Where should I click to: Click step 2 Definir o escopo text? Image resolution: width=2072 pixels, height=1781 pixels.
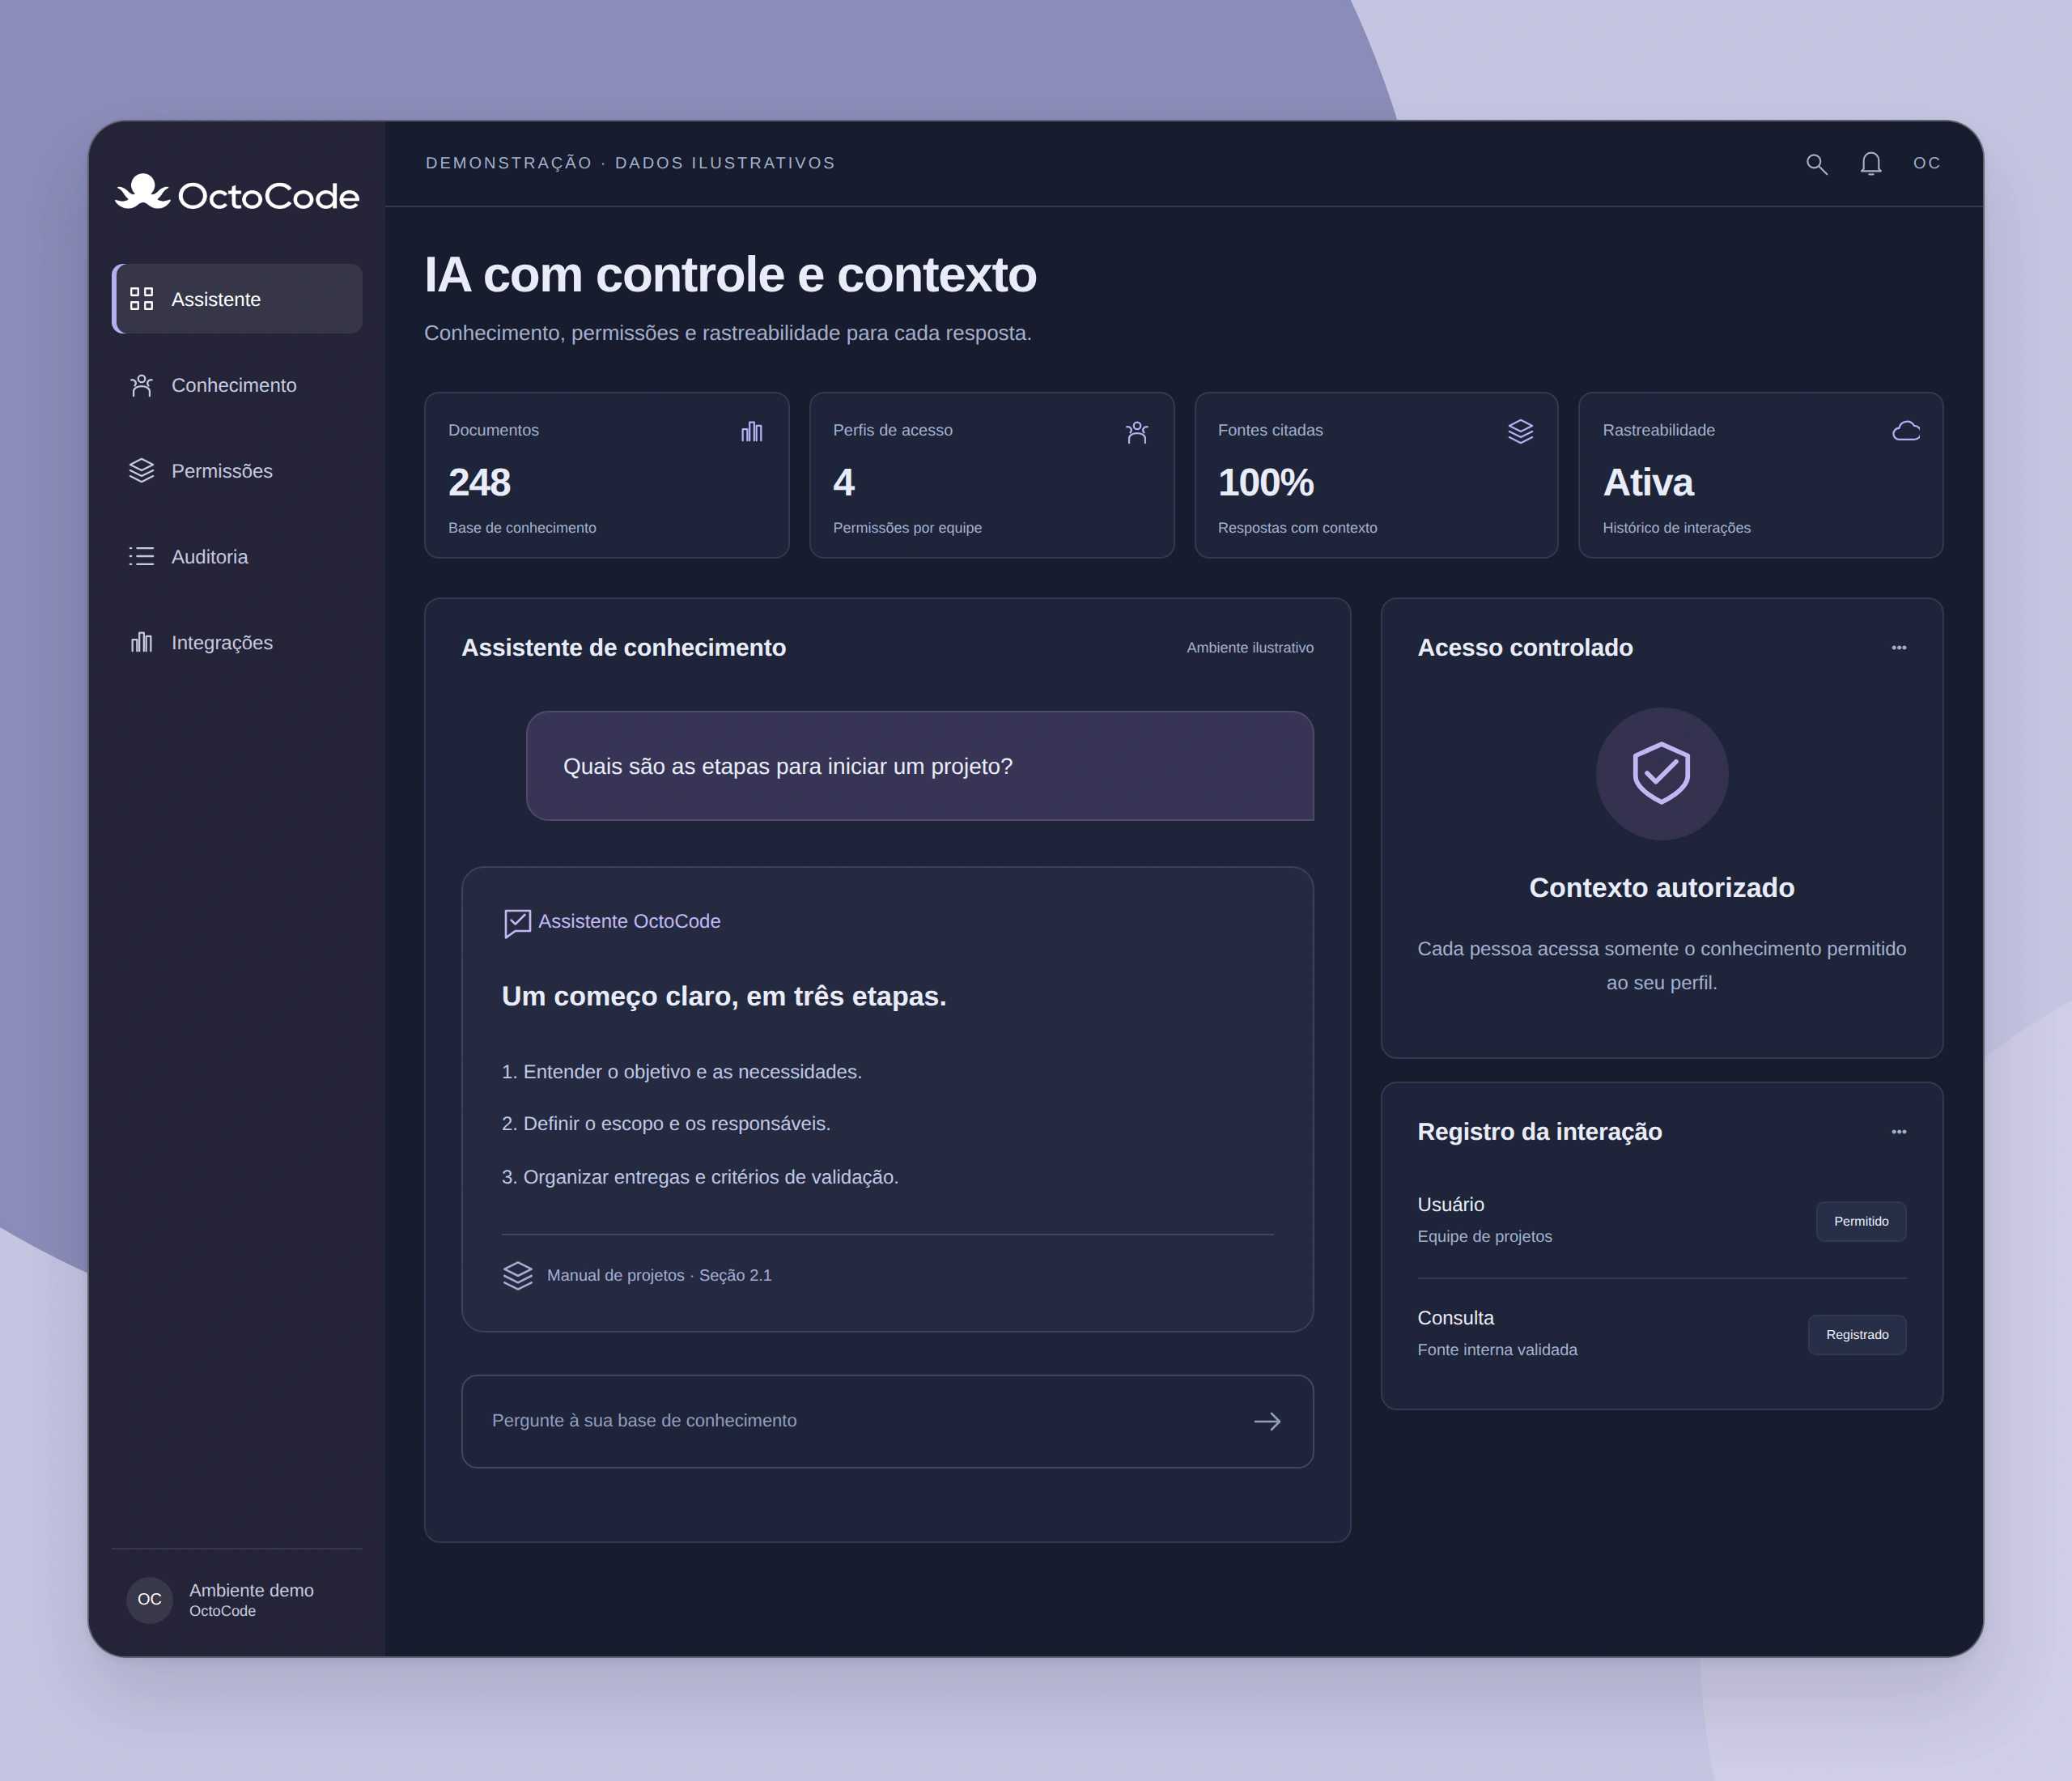pyautogui.click(x=666, y=1124)
